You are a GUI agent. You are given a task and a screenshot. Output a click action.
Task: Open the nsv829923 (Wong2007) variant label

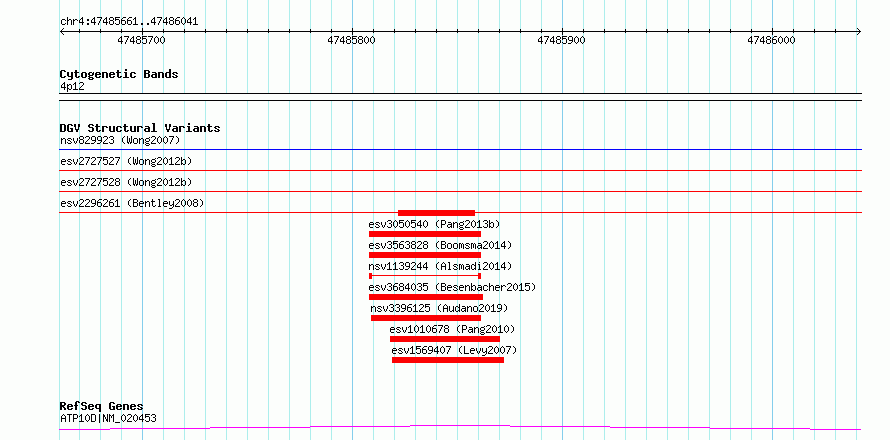tap(120, 140)
